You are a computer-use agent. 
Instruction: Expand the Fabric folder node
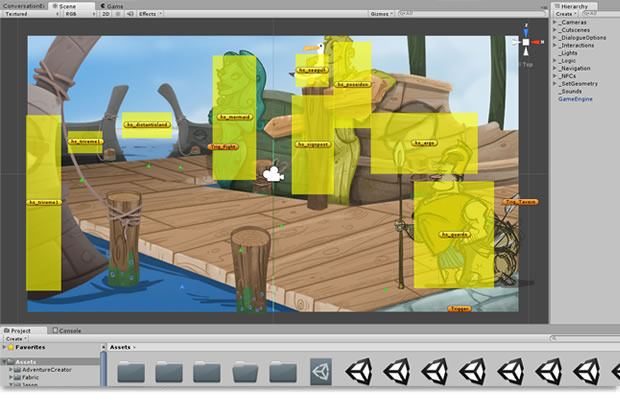click(11, 377)
